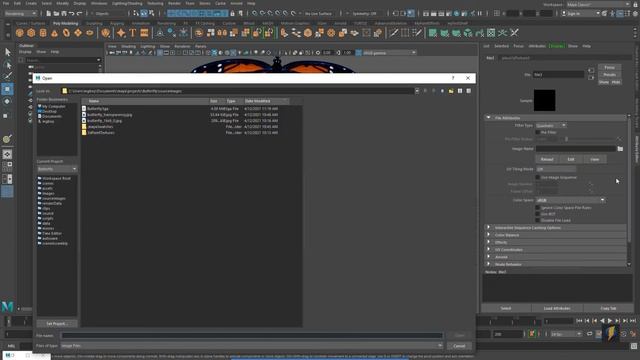The width and height of the screenshot is (640, 360).
Task: Click Load Attributes button at panel bottom
Action: 557,309
